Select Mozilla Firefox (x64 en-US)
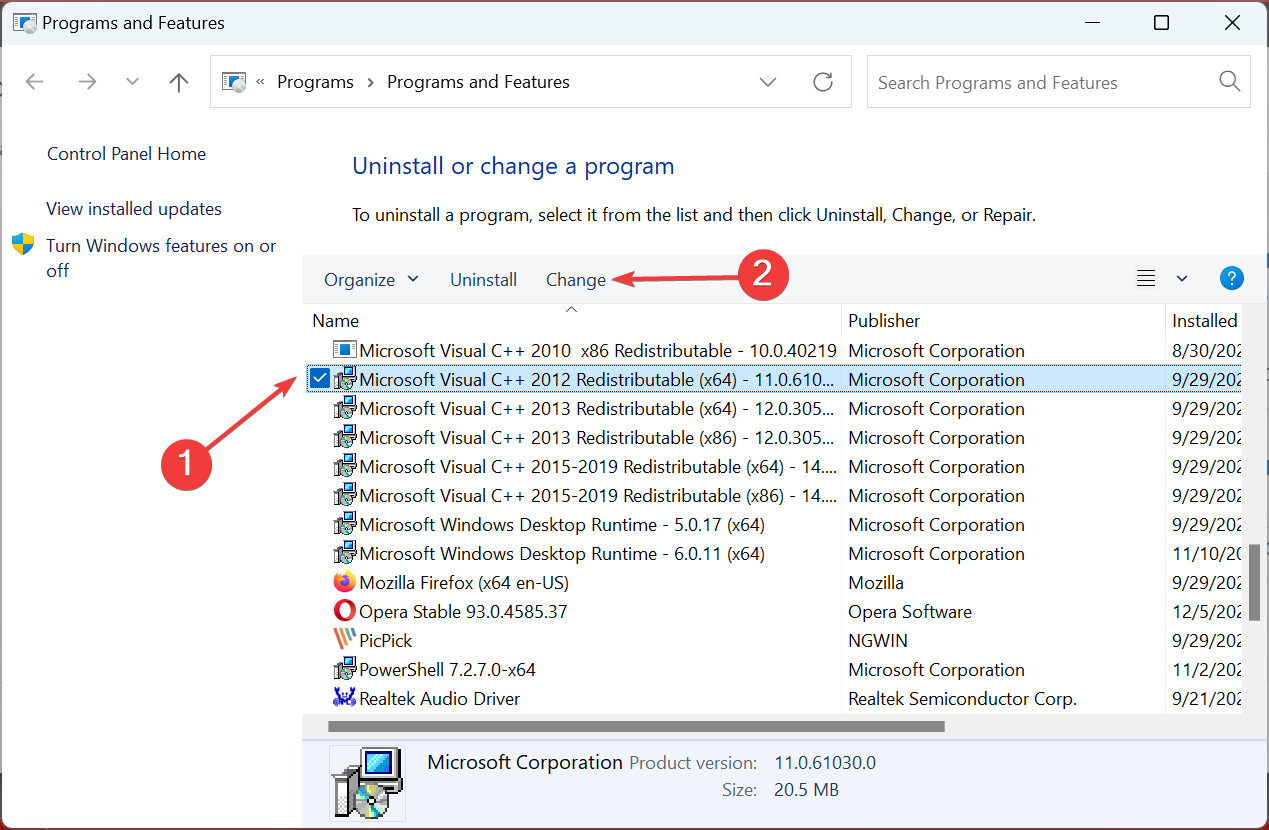Viewport: 1269px width, 830px height. [x=464, y=582]
